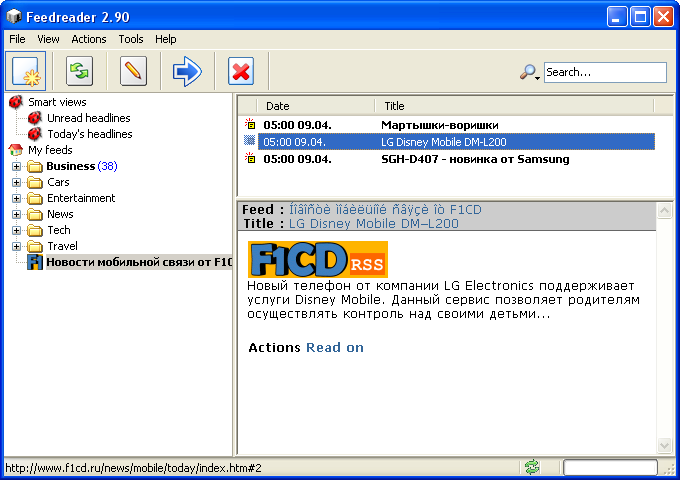Click preview scrollbar down arrow
The image size is (680, 480).
664,445
